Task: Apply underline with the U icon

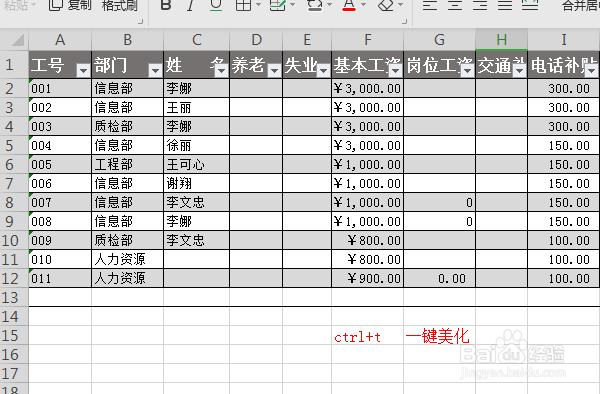Action: click(216, 5)
